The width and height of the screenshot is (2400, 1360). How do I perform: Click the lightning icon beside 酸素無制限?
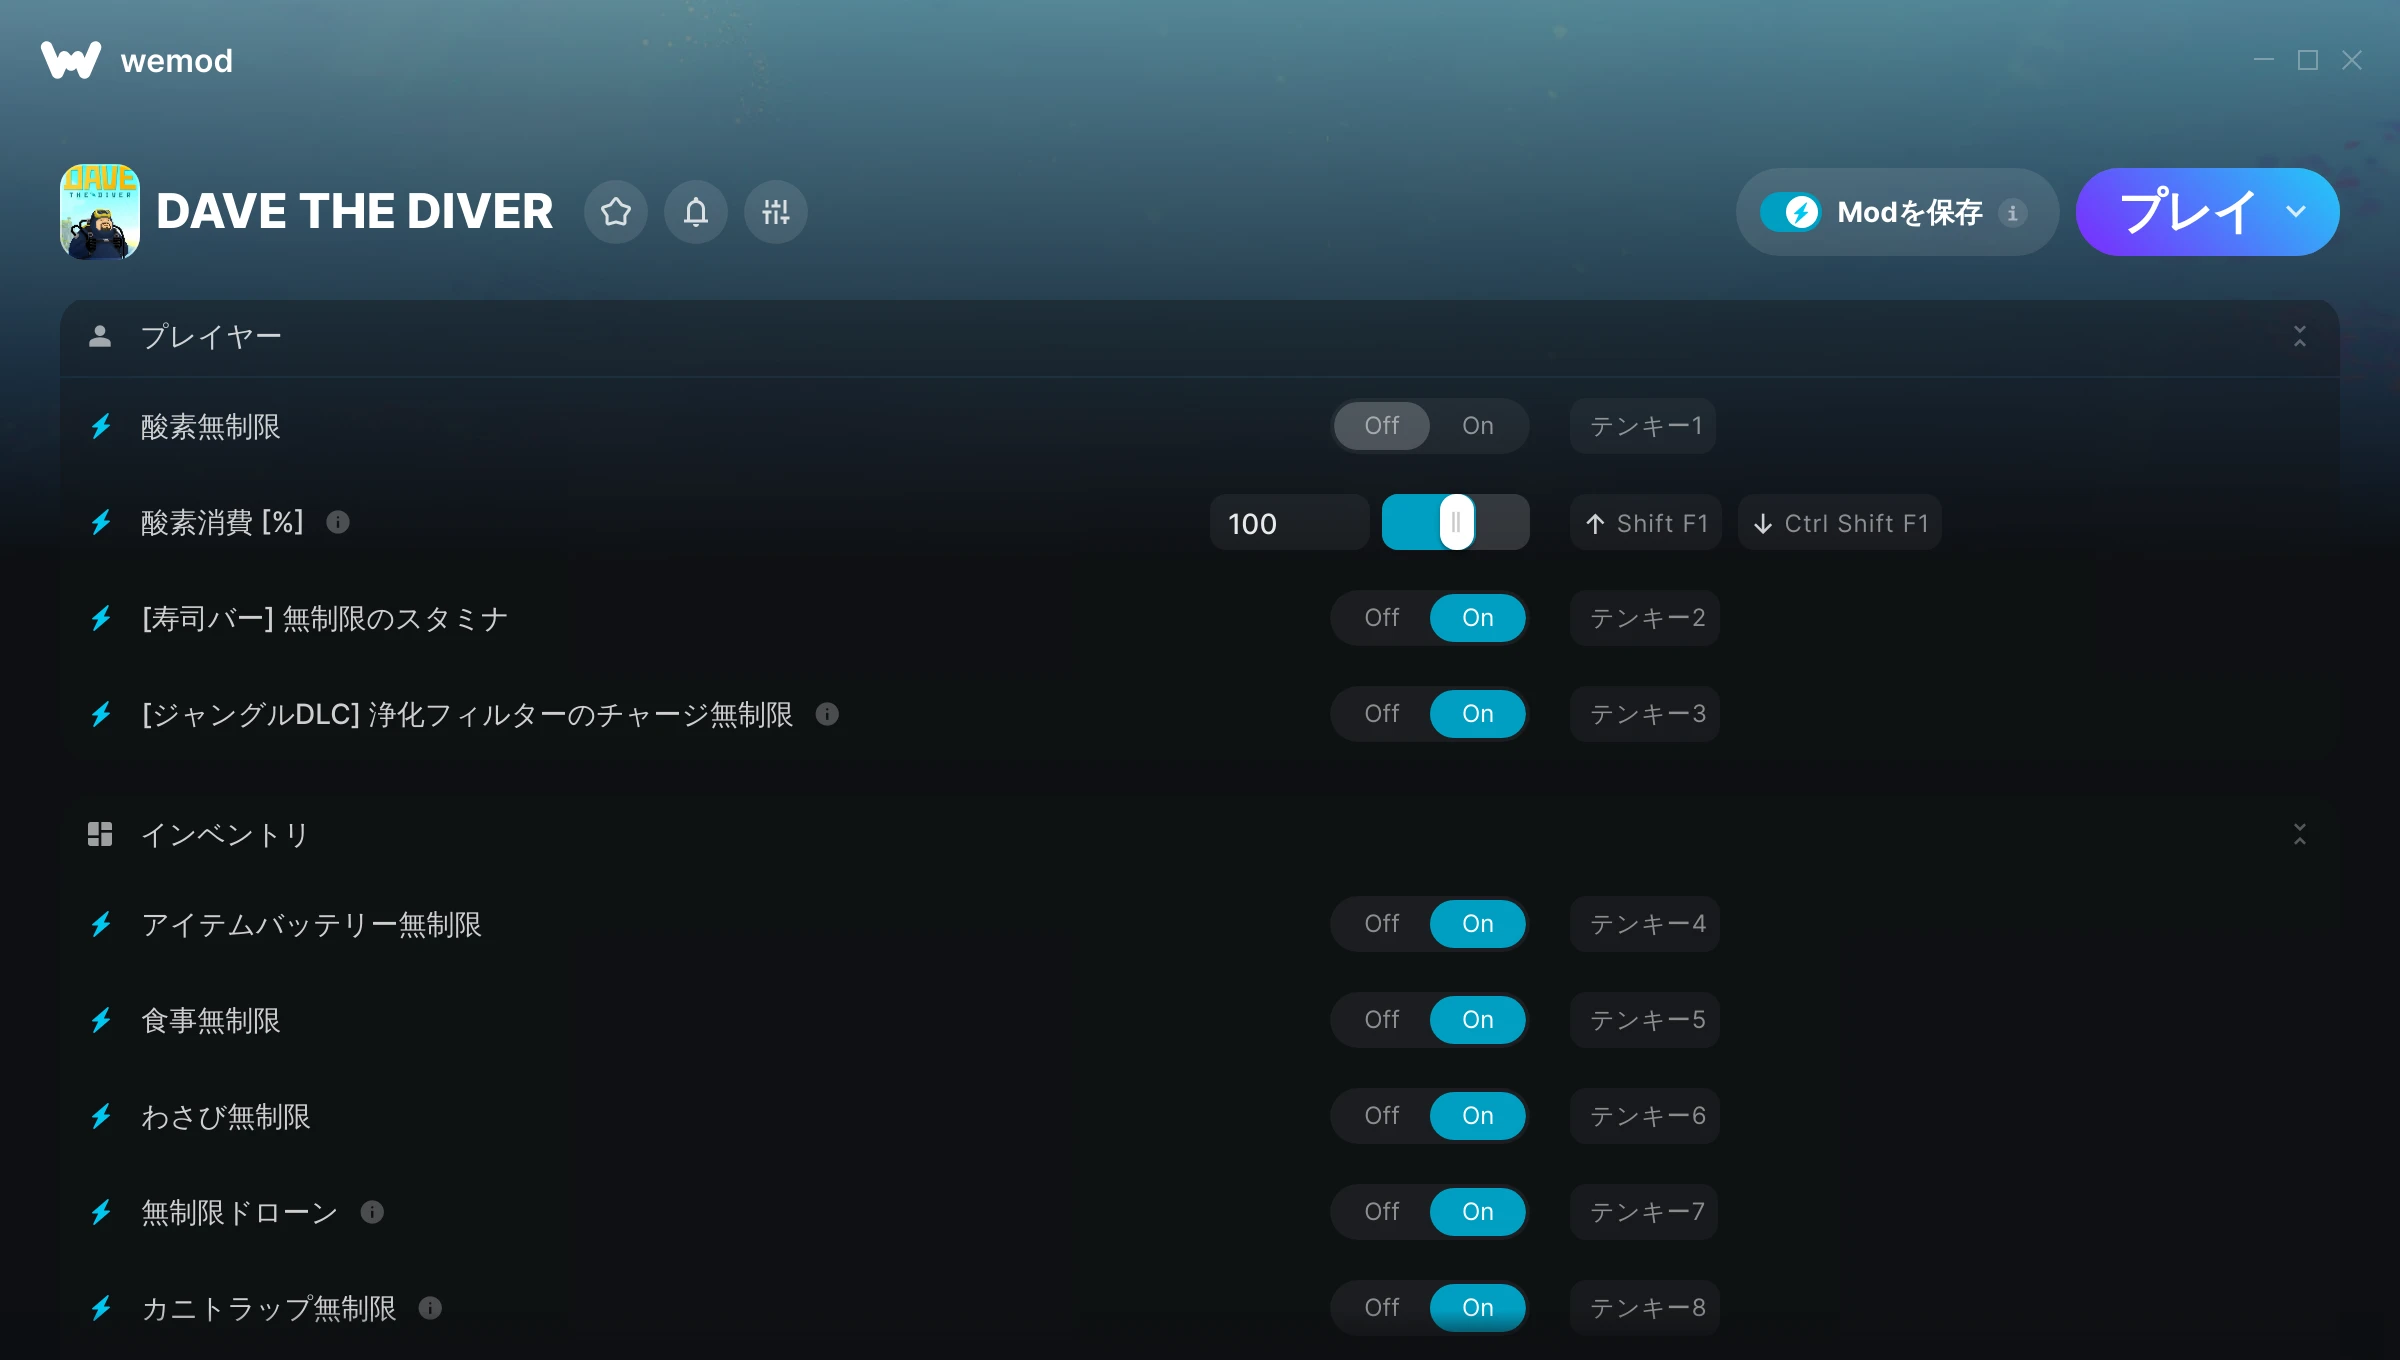tap(101, 427)
